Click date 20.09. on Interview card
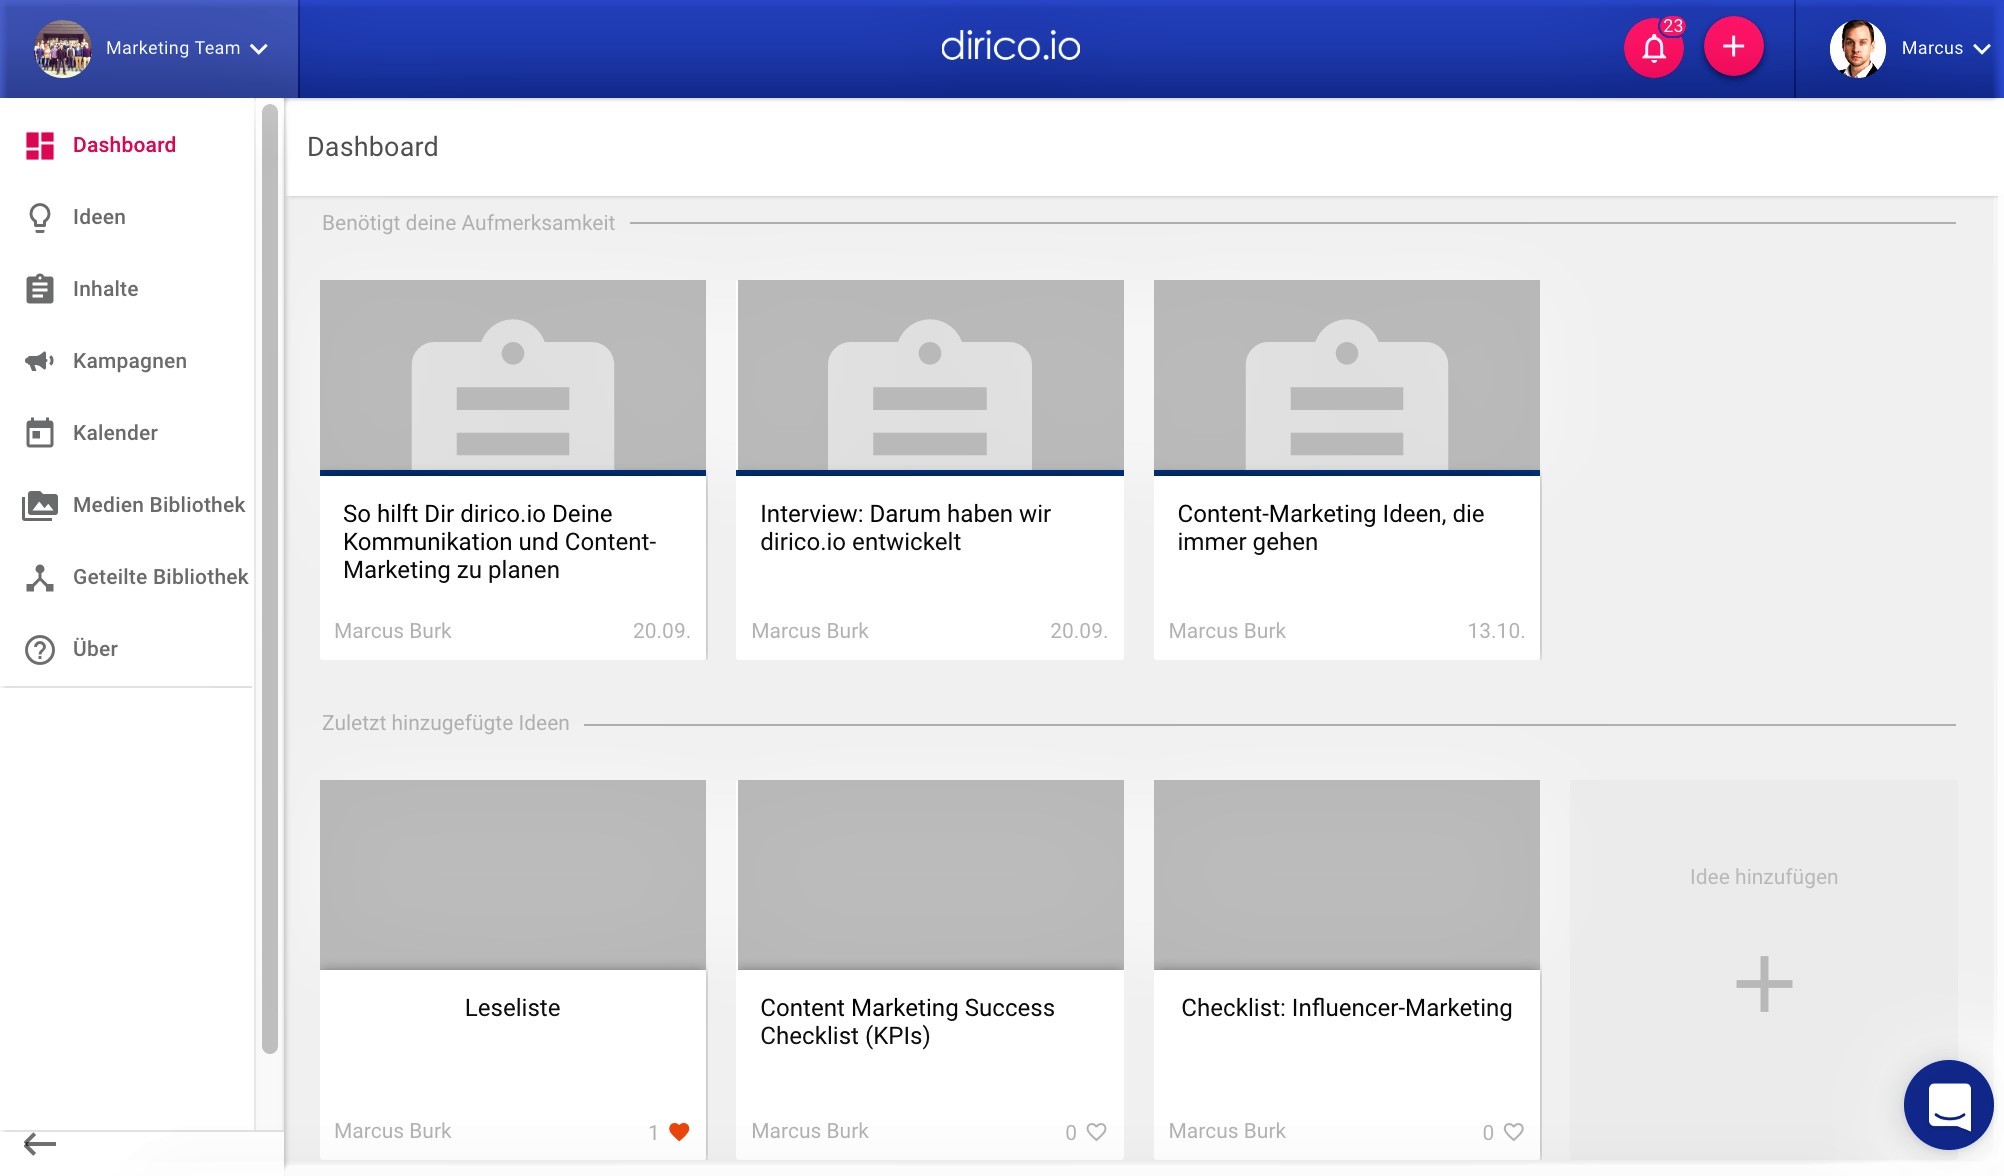Image resolution: width=2004 pixels, height=1176 pixels. click(1079, 631)
